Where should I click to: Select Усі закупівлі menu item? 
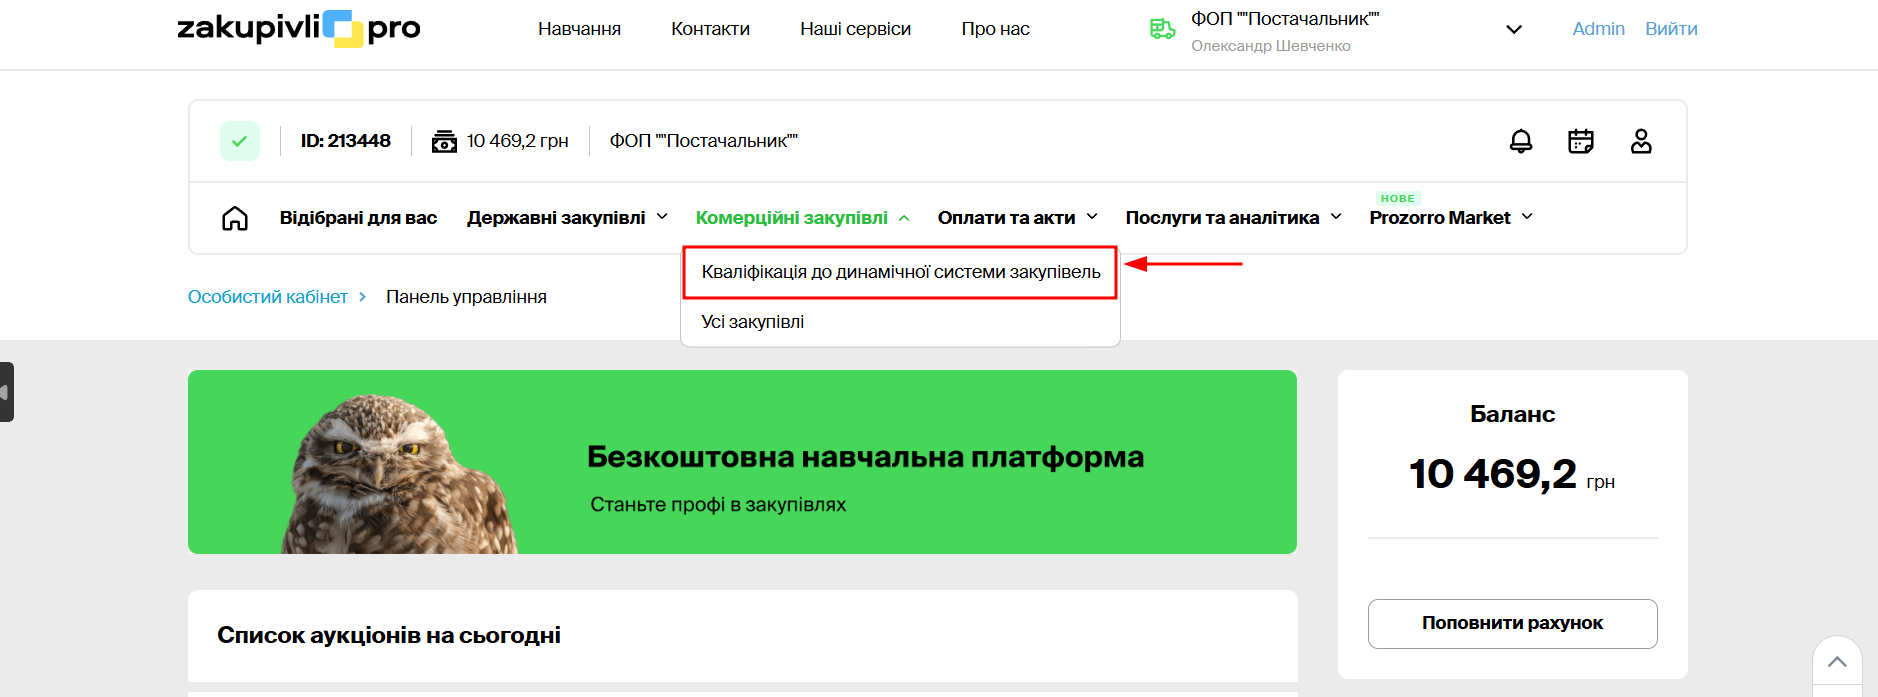(752, 322)
